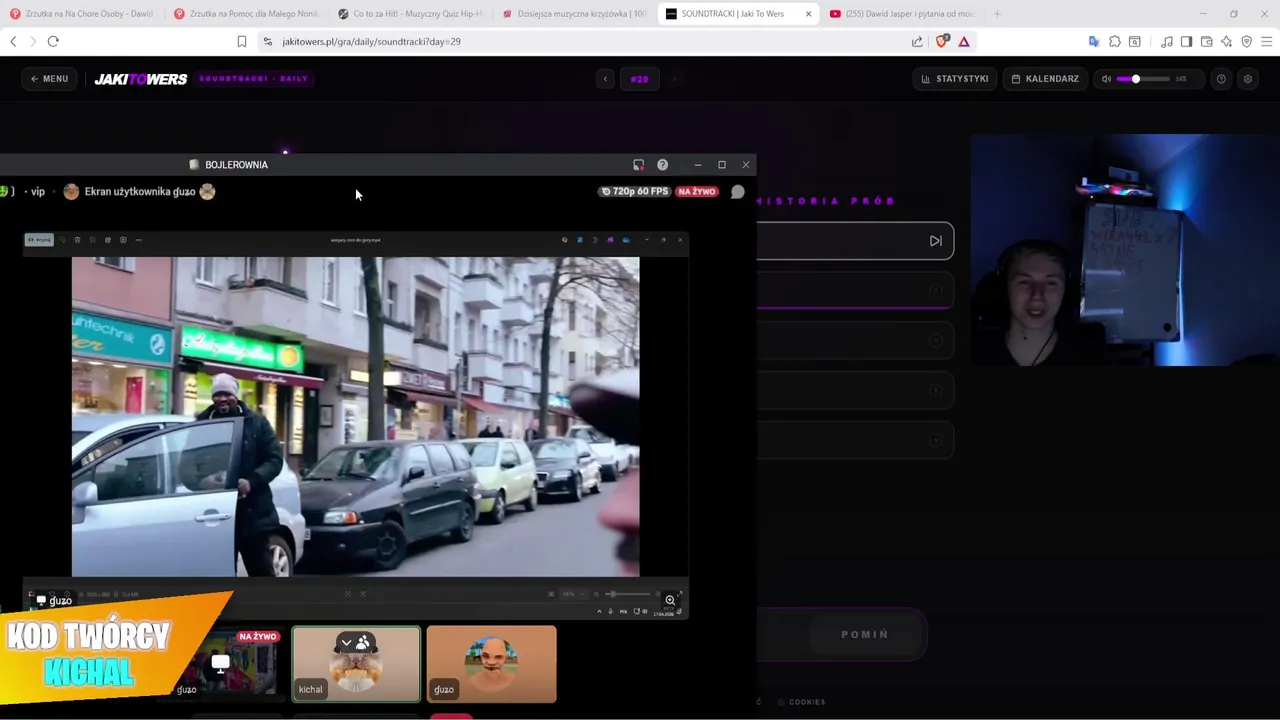Open the Brave Shields lion icon
Image resolution: width=1280 pixels, height=720 pixels.
tap(941, 42)
